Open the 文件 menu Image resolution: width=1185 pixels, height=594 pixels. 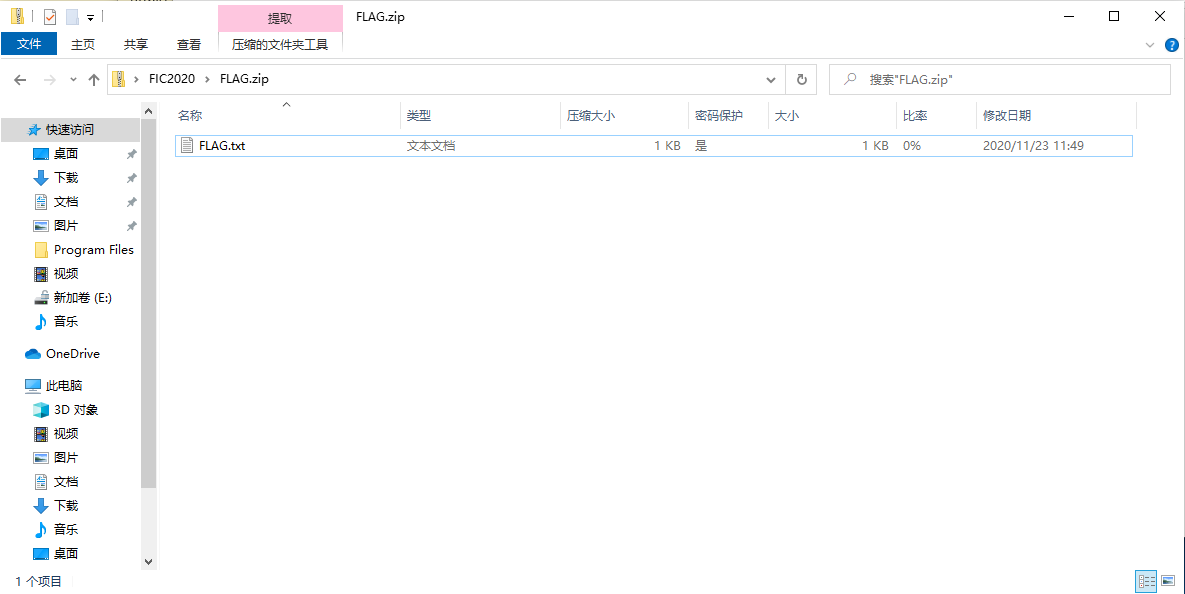click(29, 44)
